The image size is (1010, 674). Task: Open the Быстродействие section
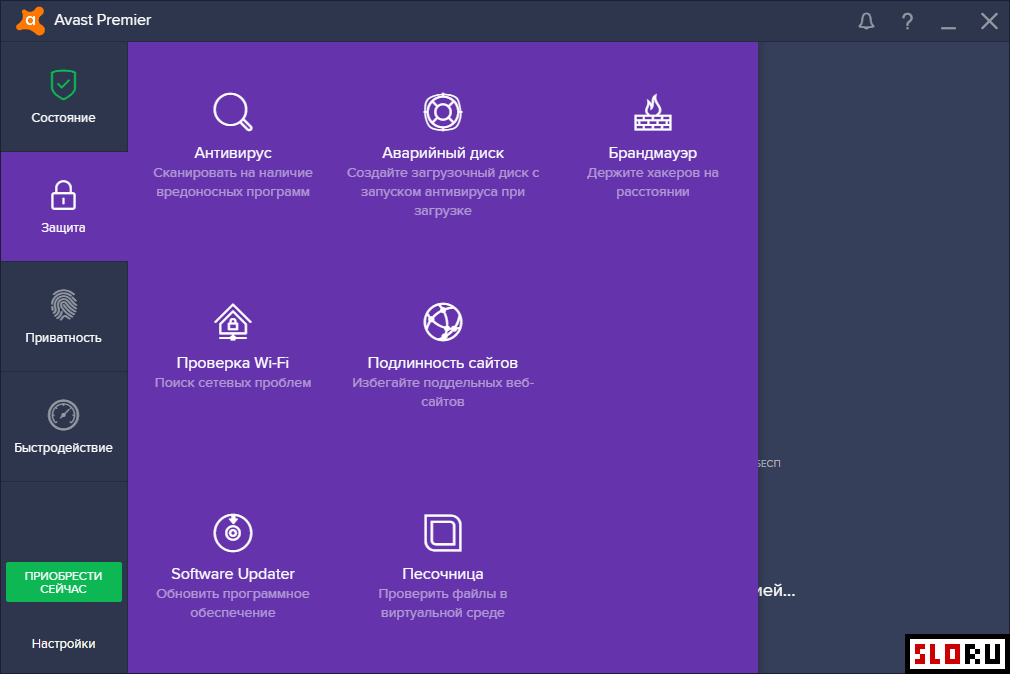tap(64, 427)
